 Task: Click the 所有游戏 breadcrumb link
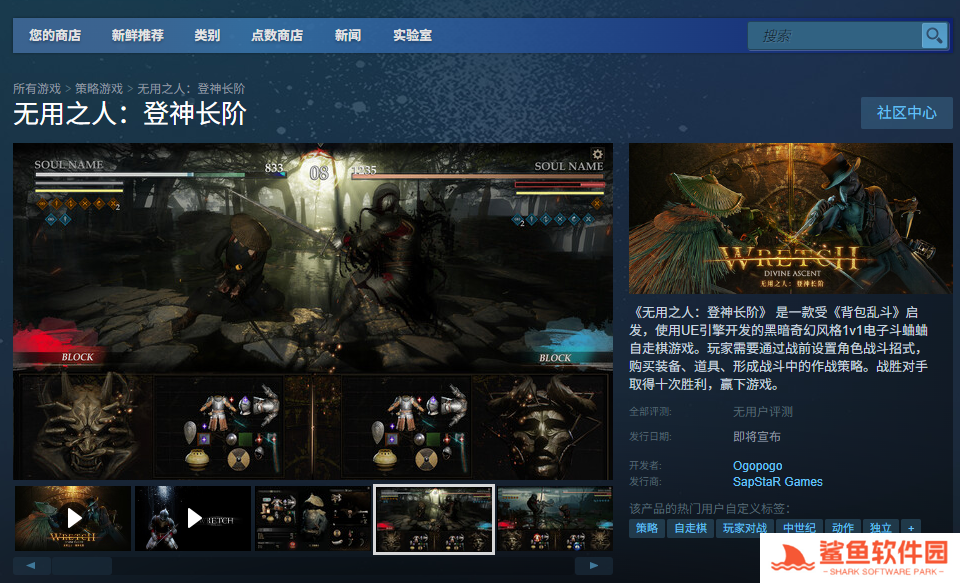pos(37,89)
